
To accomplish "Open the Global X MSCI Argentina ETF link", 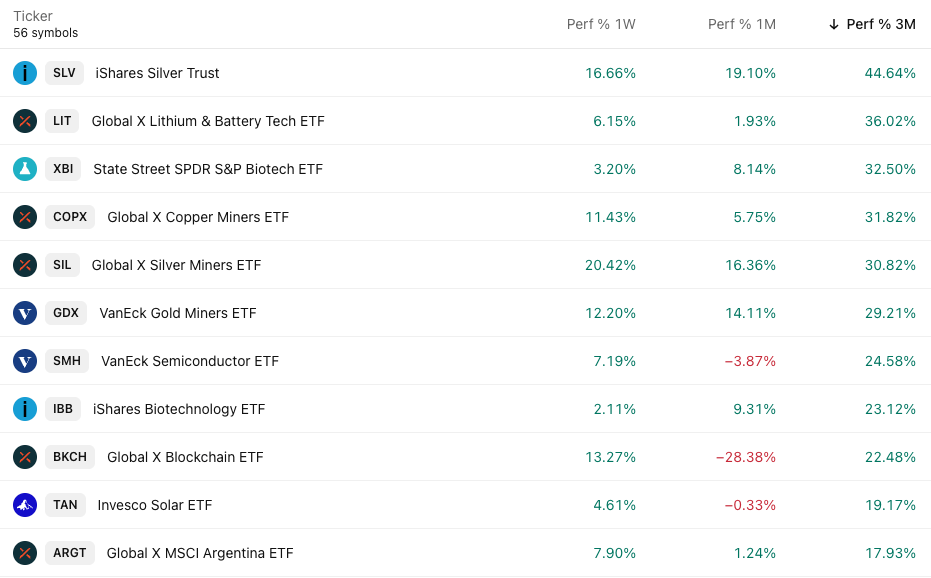I will [200, 553].
